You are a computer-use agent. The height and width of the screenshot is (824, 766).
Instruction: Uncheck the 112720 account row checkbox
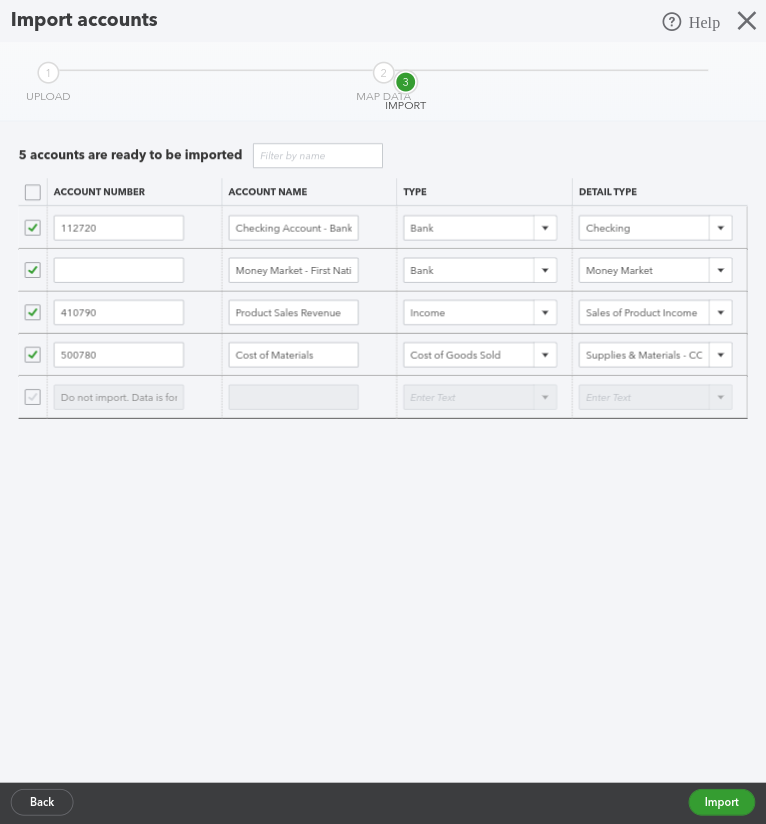coord(33,228)
